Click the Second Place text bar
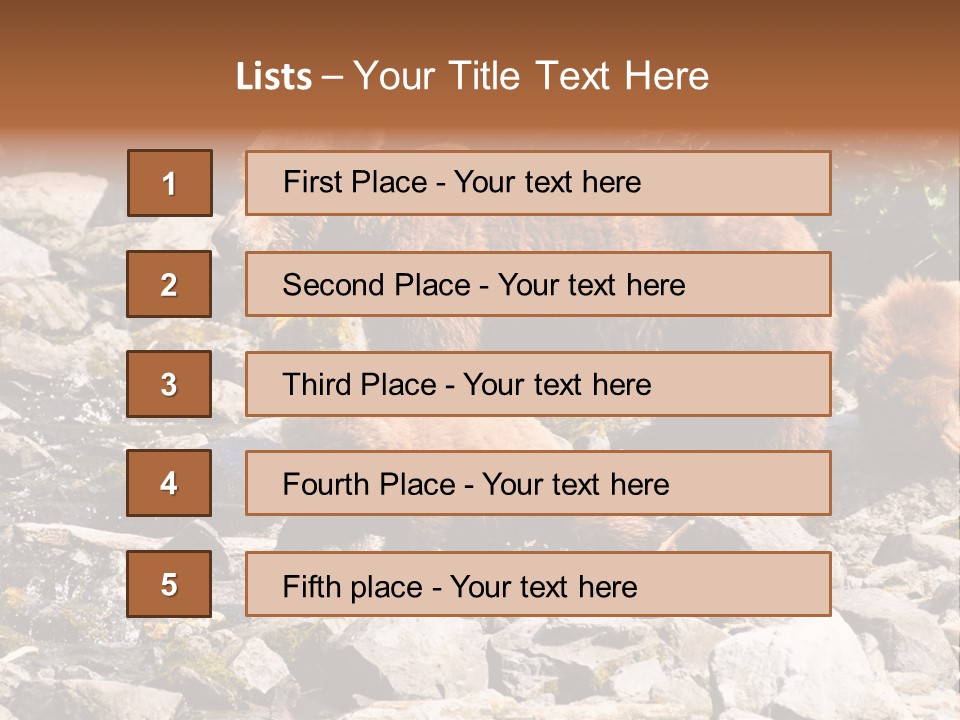Viewport: 960px width, 720px height. [x=538, y=284]
